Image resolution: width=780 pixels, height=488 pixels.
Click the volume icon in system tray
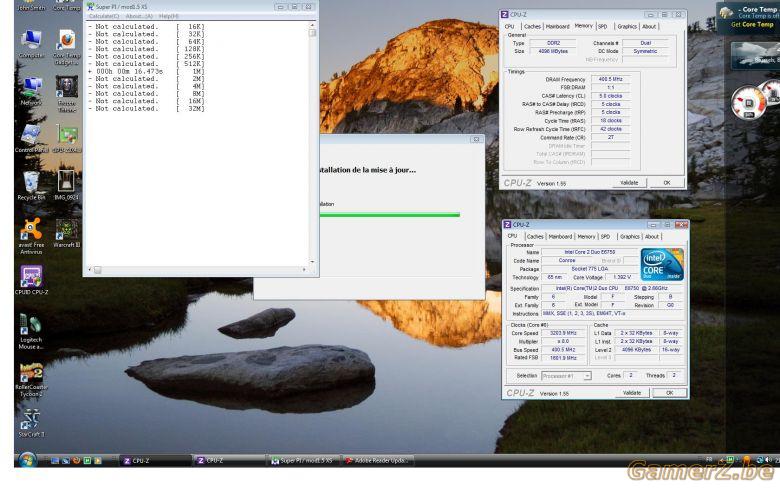click(x=769, y=460)
